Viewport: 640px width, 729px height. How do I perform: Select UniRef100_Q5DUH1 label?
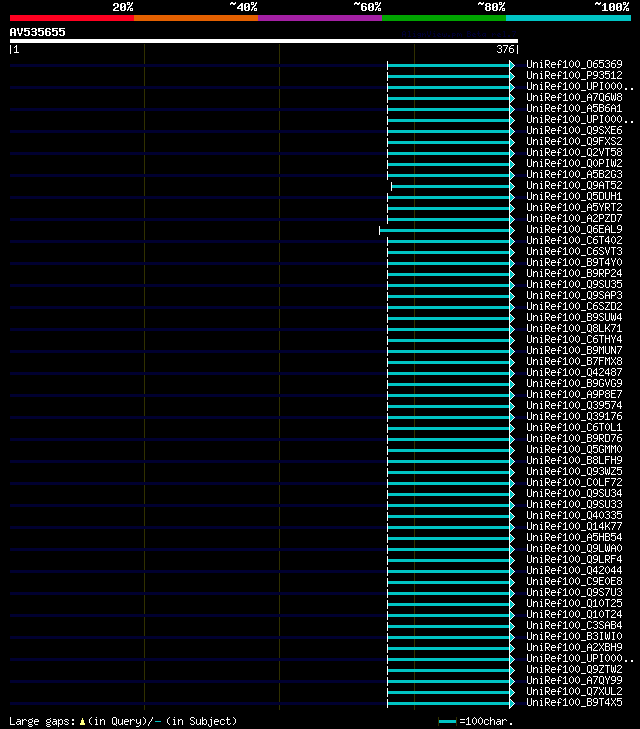coord(574,196)
